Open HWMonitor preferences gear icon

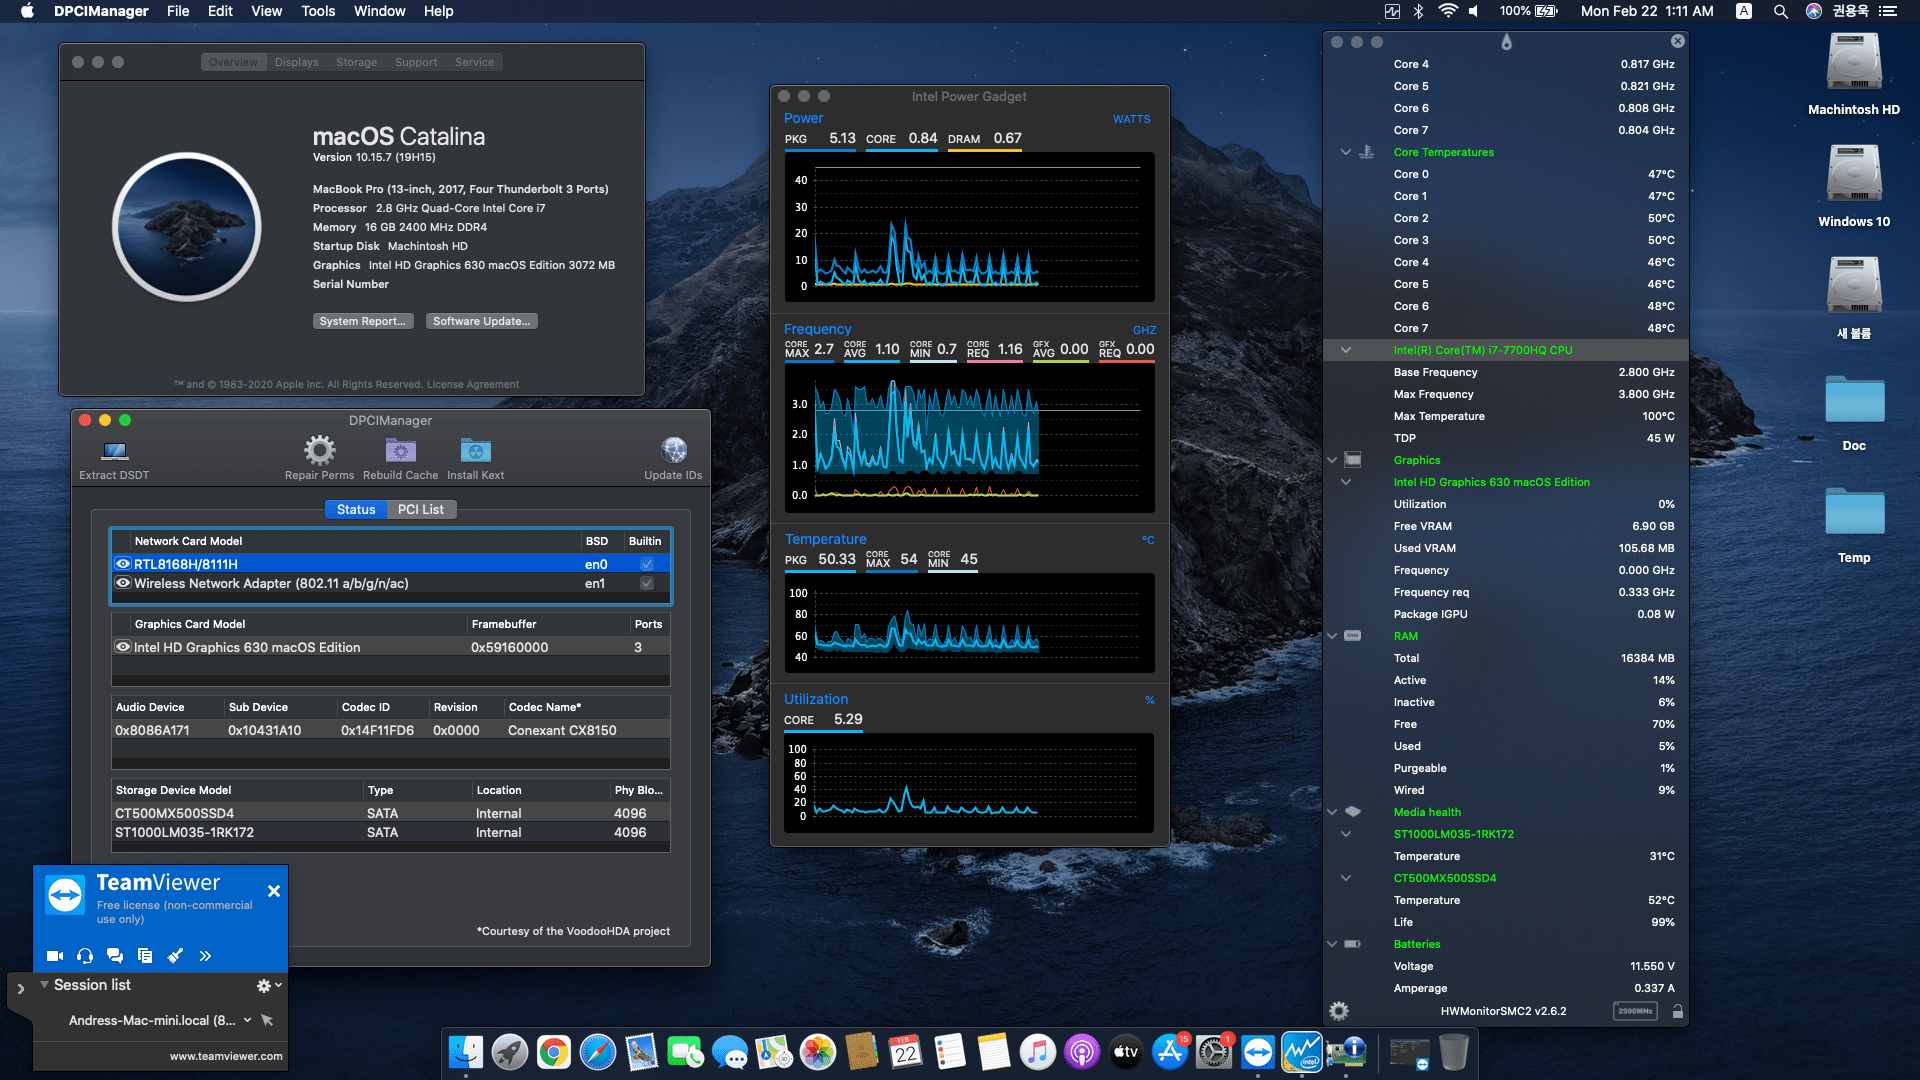tap(1338, 1011)
